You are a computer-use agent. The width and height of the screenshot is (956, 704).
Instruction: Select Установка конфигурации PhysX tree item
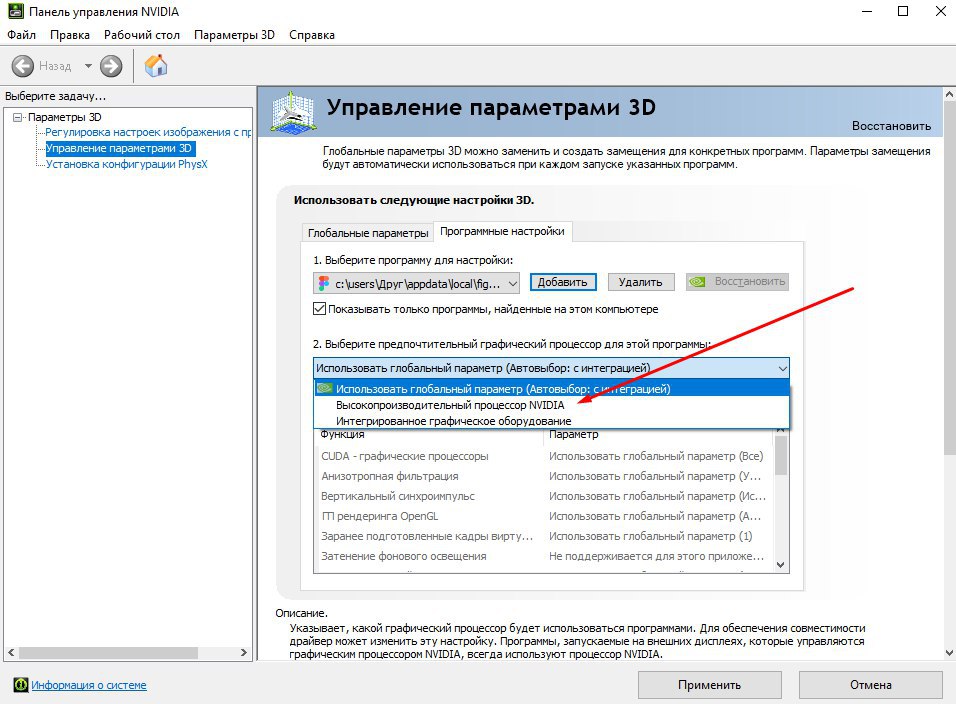[127, 164]
